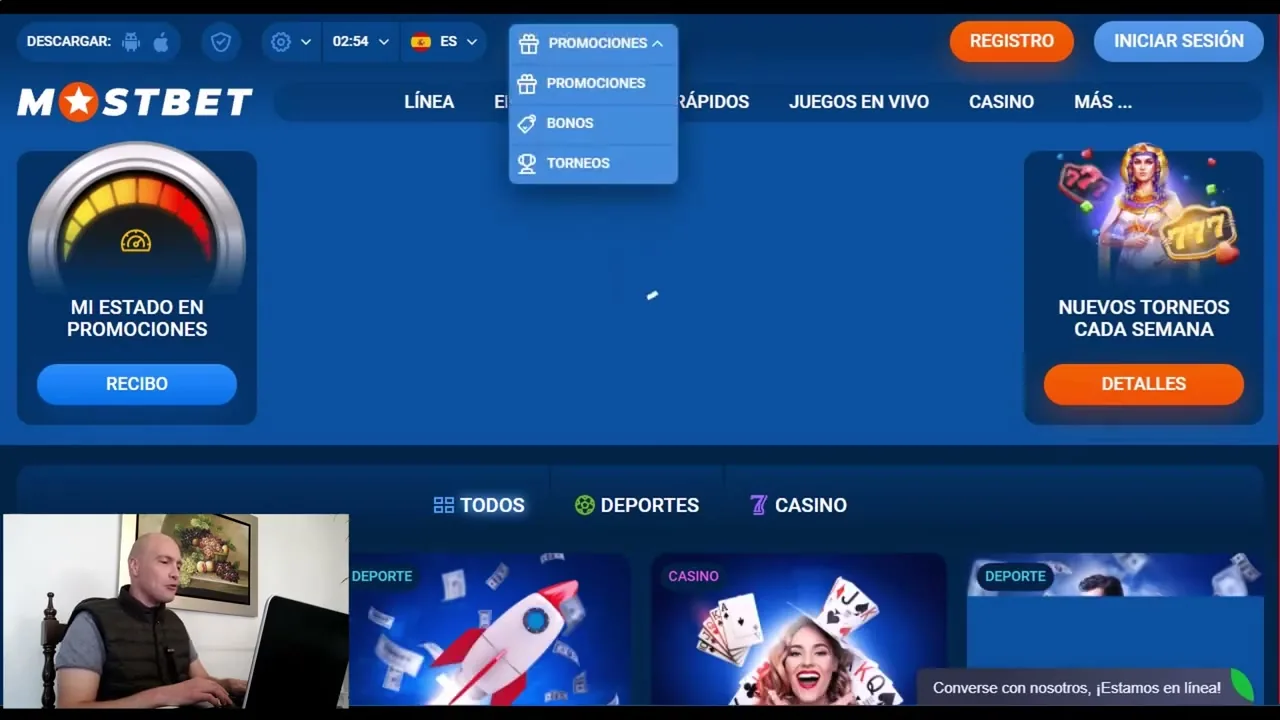Click the gift icon in Promociones menu row
1280x720 pixels.
pyautogui.click(x=527, y=83)
